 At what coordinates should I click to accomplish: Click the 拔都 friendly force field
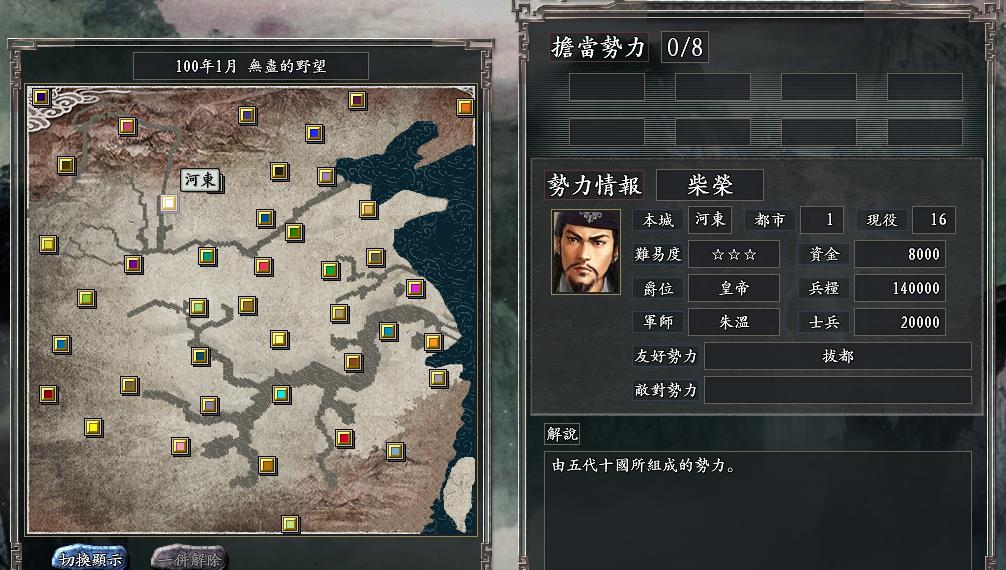tap(838, 356)
